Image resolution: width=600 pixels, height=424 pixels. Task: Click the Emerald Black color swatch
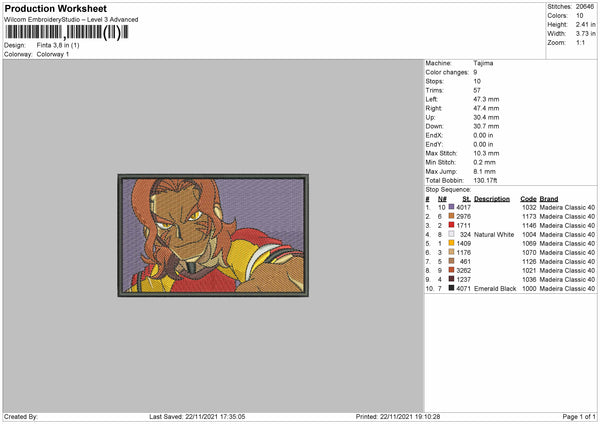[451, 288]
